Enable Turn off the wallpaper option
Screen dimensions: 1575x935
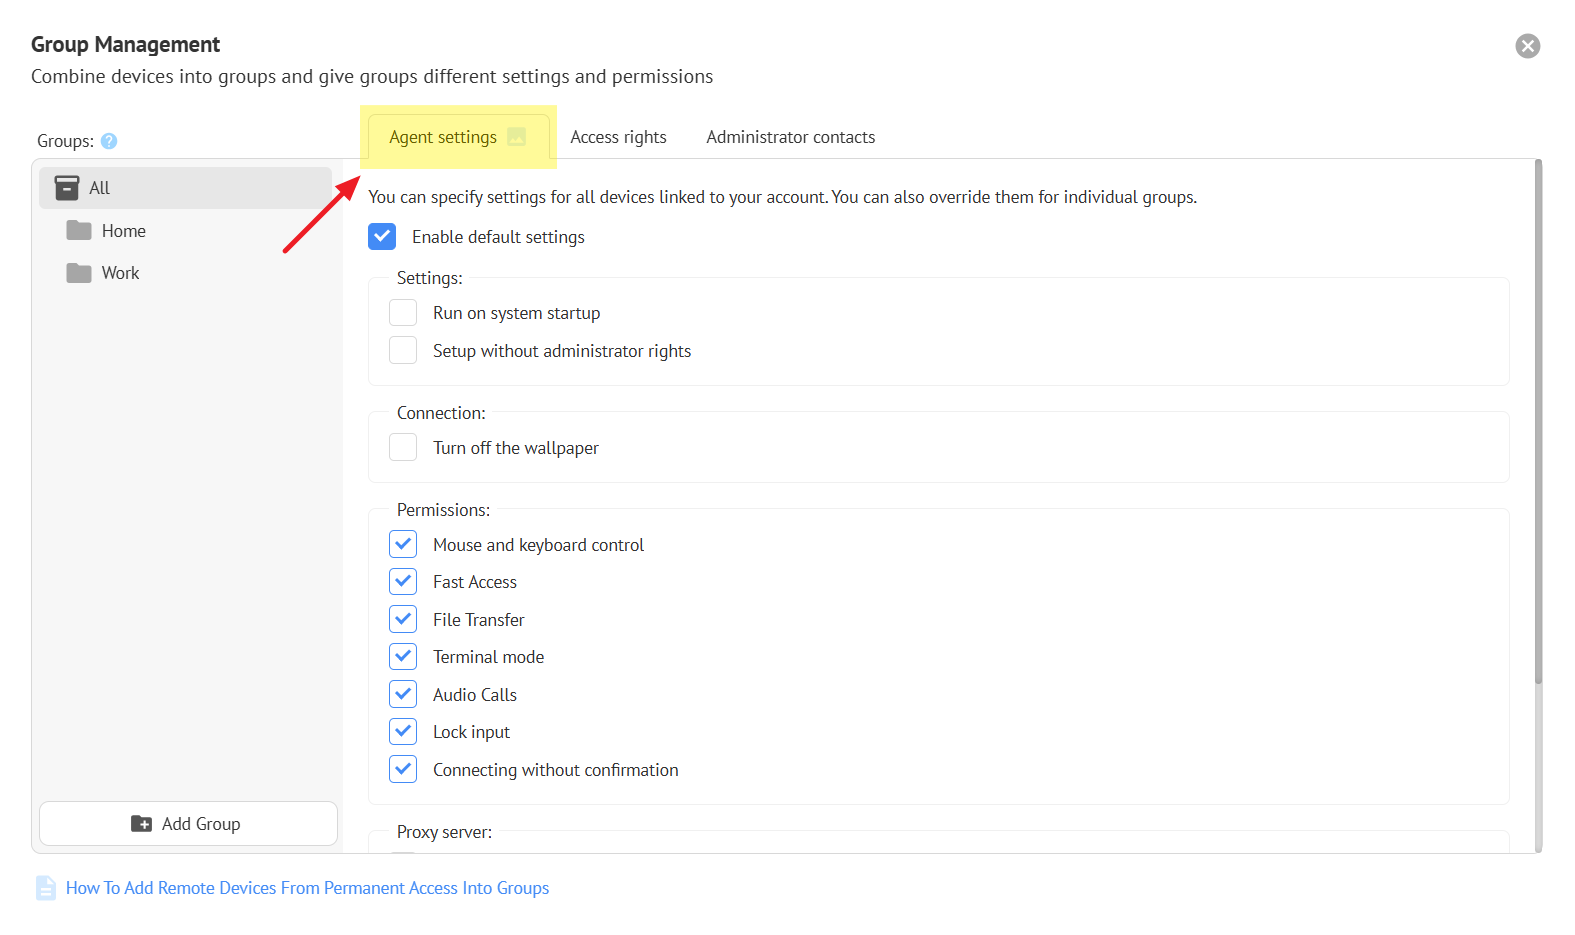[403, 448]
